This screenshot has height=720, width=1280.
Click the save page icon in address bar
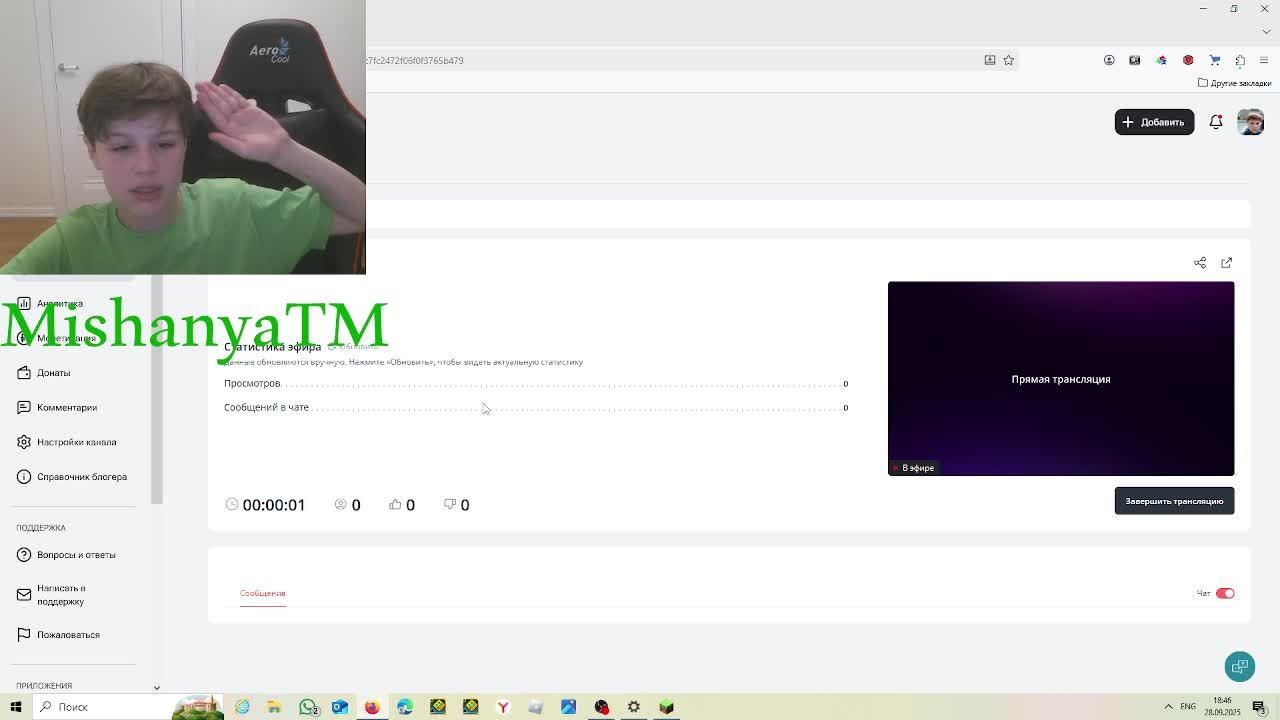990,60
